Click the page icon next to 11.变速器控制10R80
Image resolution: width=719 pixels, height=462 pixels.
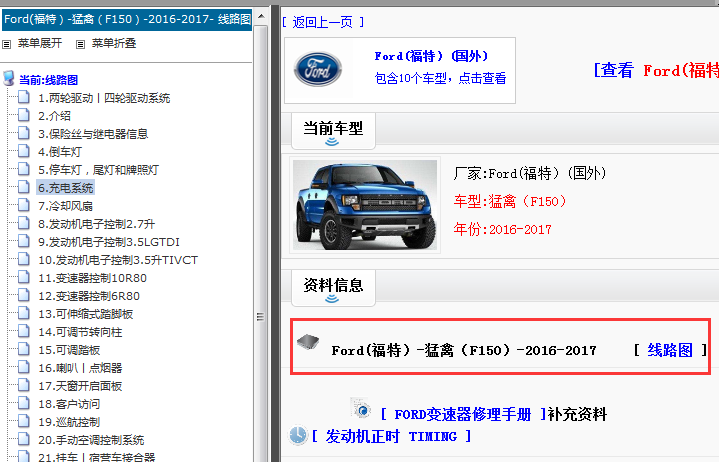[24, 277]
